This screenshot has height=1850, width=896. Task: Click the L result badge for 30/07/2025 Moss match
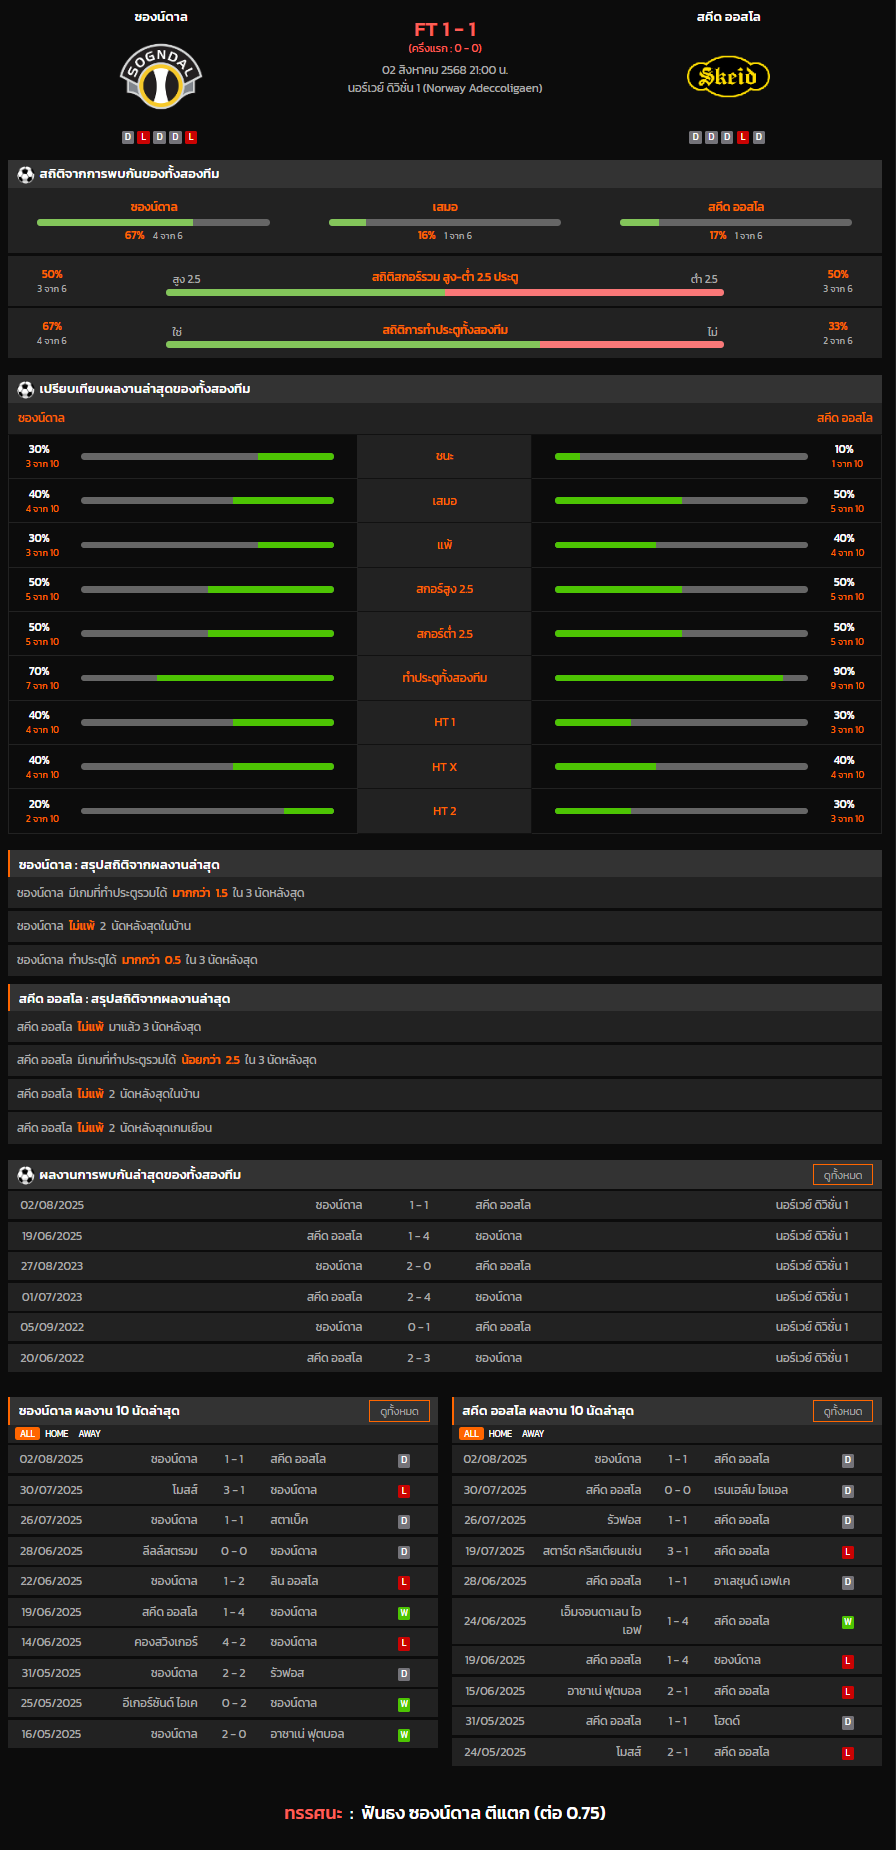coord(404,1491)
